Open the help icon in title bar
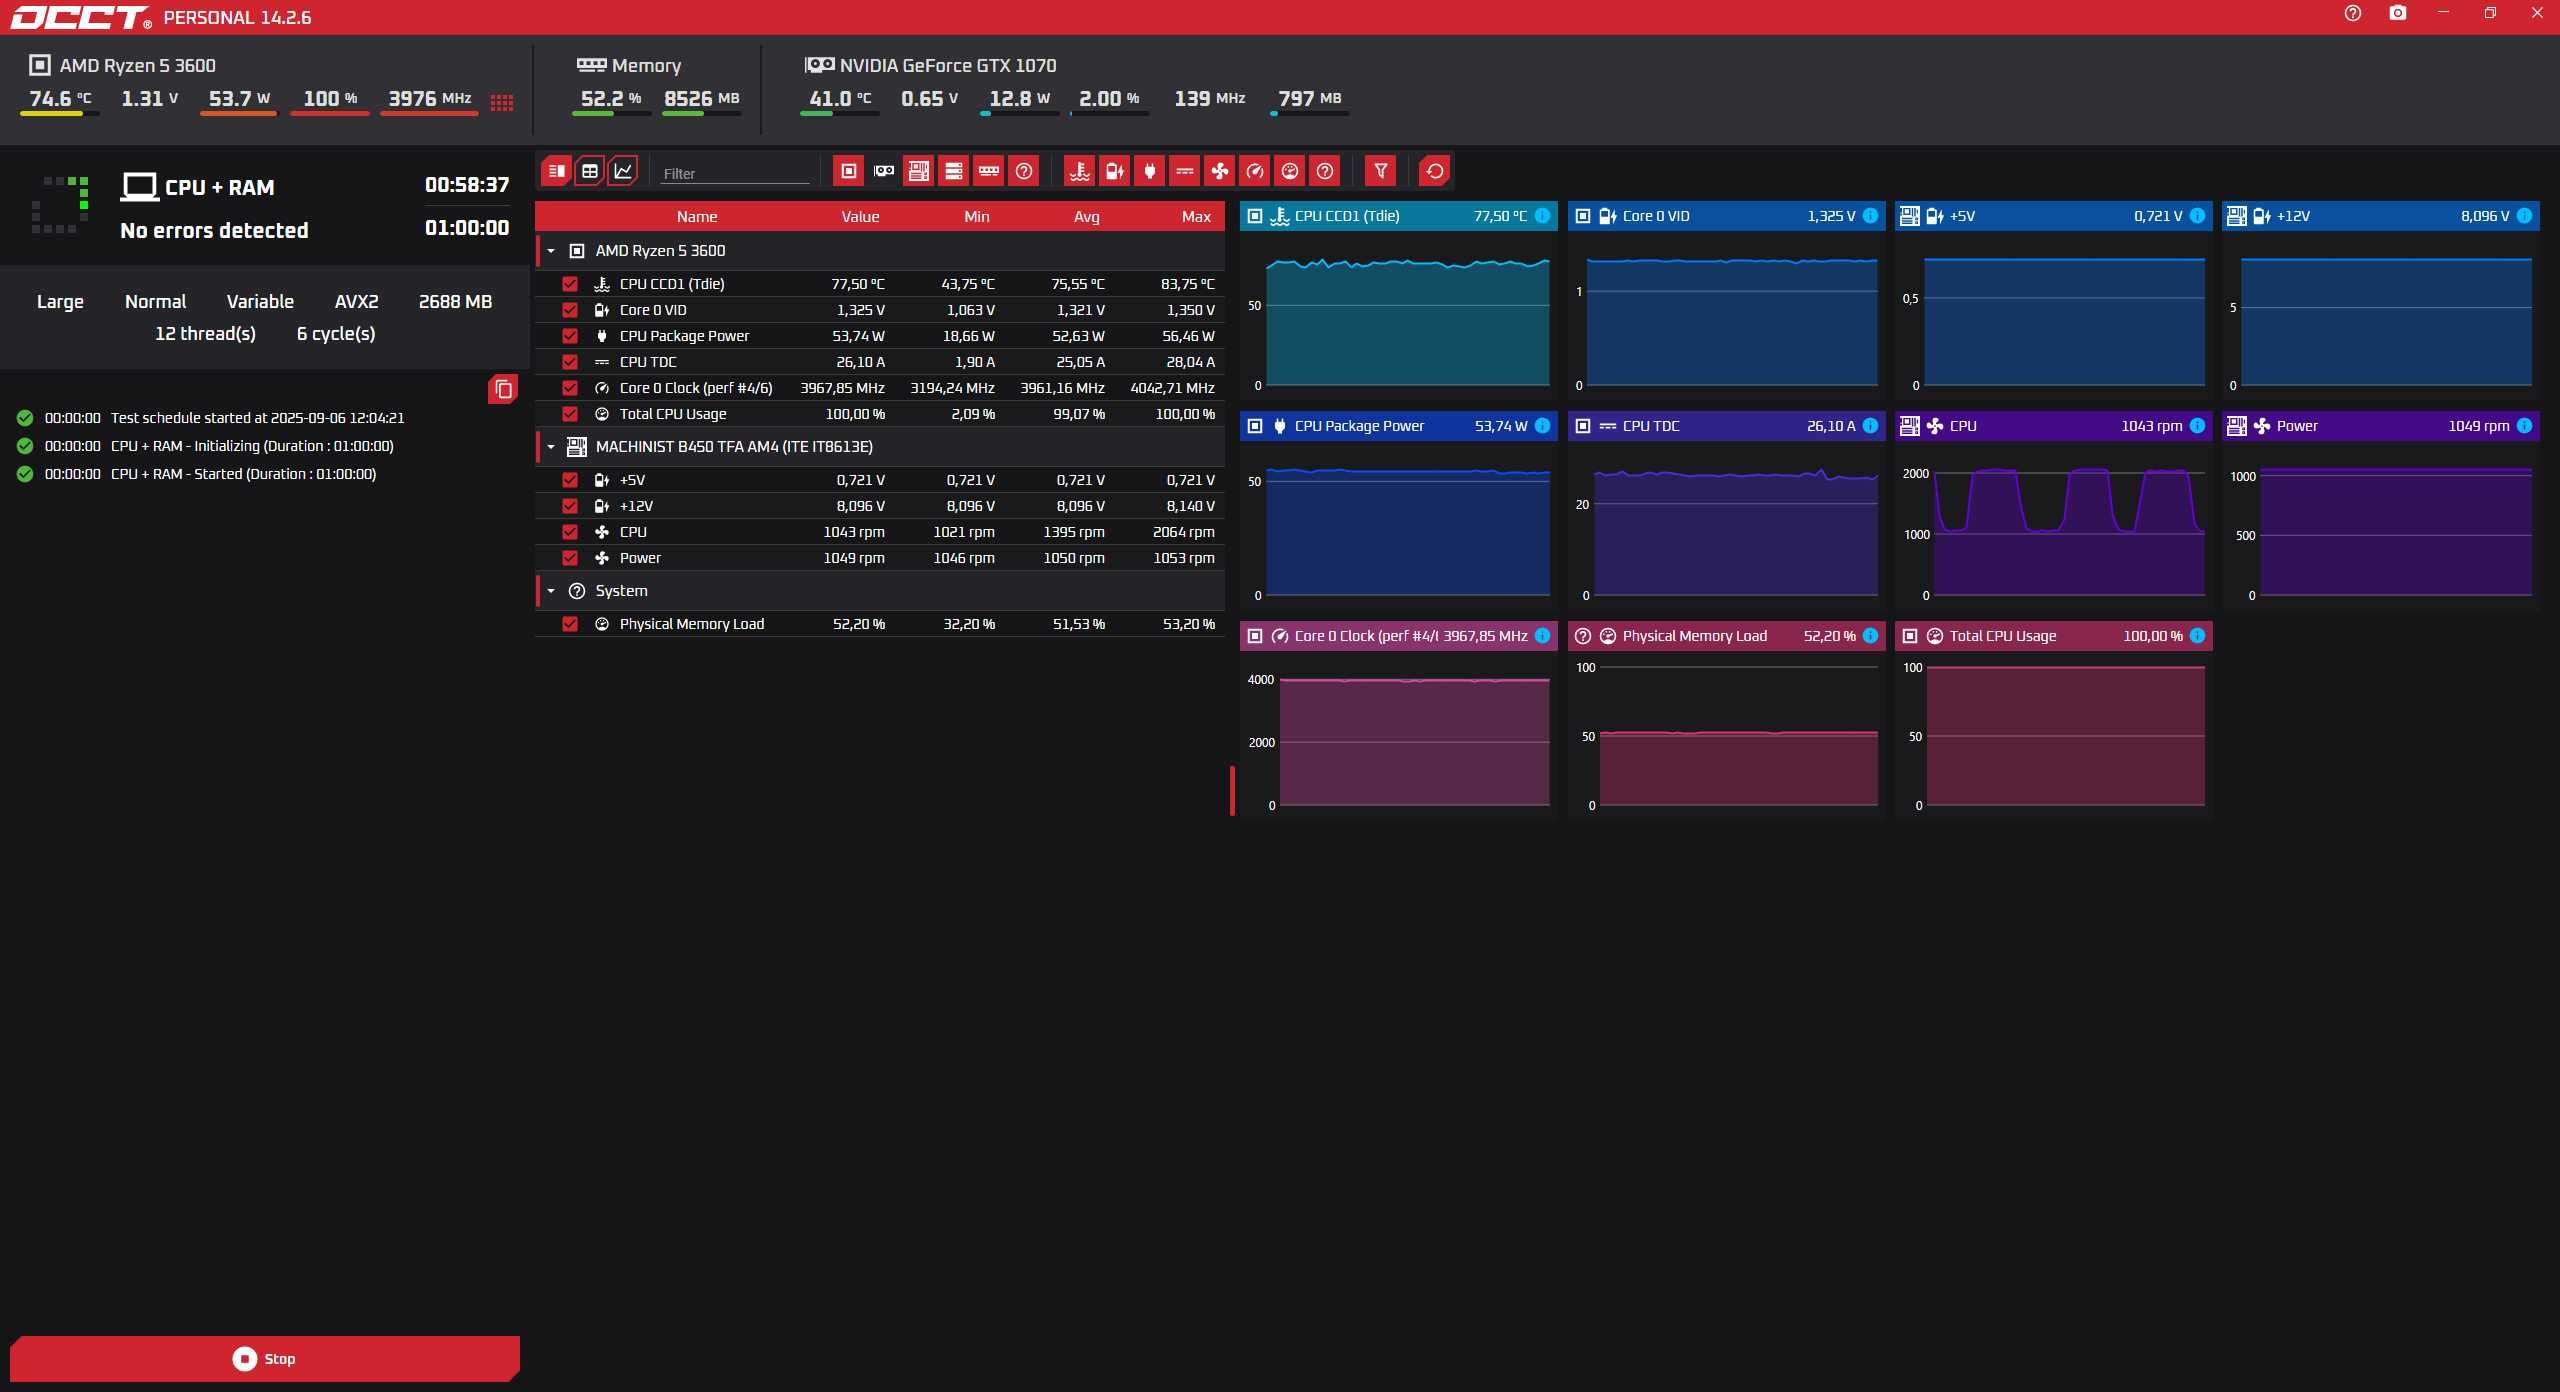The image size is (2560, 1392). coord(2353,13)
